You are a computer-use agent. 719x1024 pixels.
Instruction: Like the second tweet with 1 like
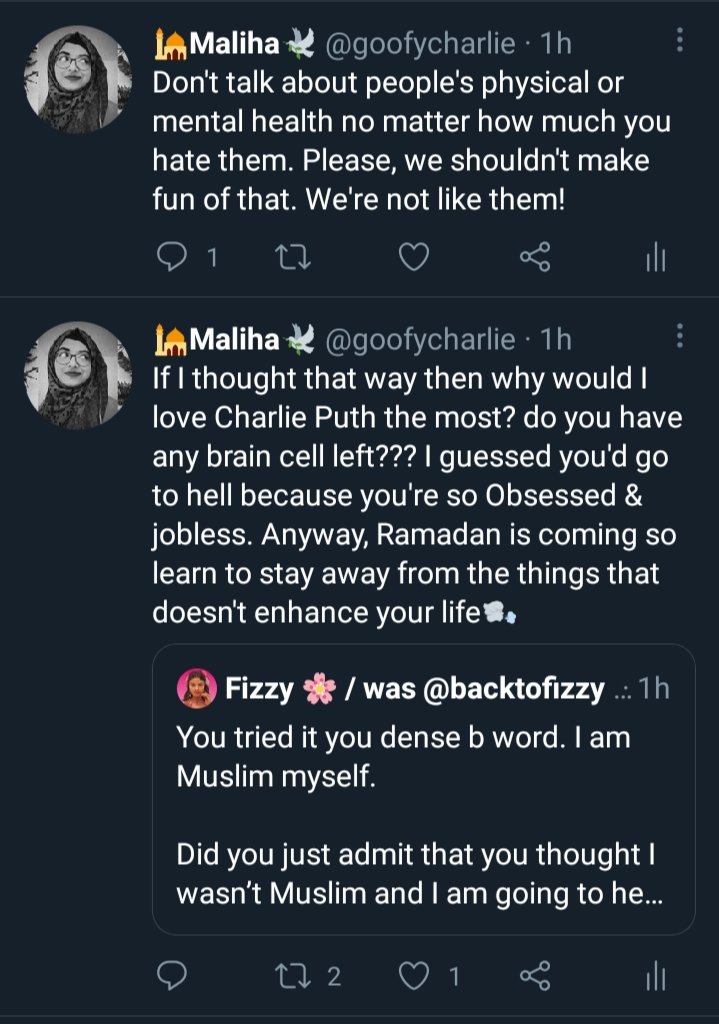(413, 975)
